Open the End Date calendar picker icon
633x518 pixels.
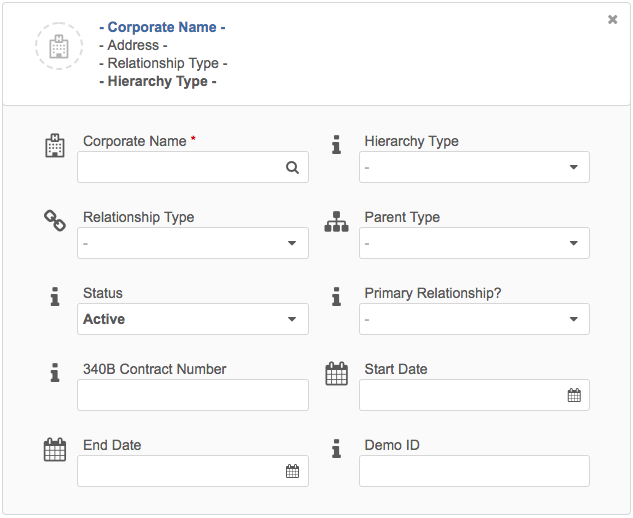(x=292, y=471)
